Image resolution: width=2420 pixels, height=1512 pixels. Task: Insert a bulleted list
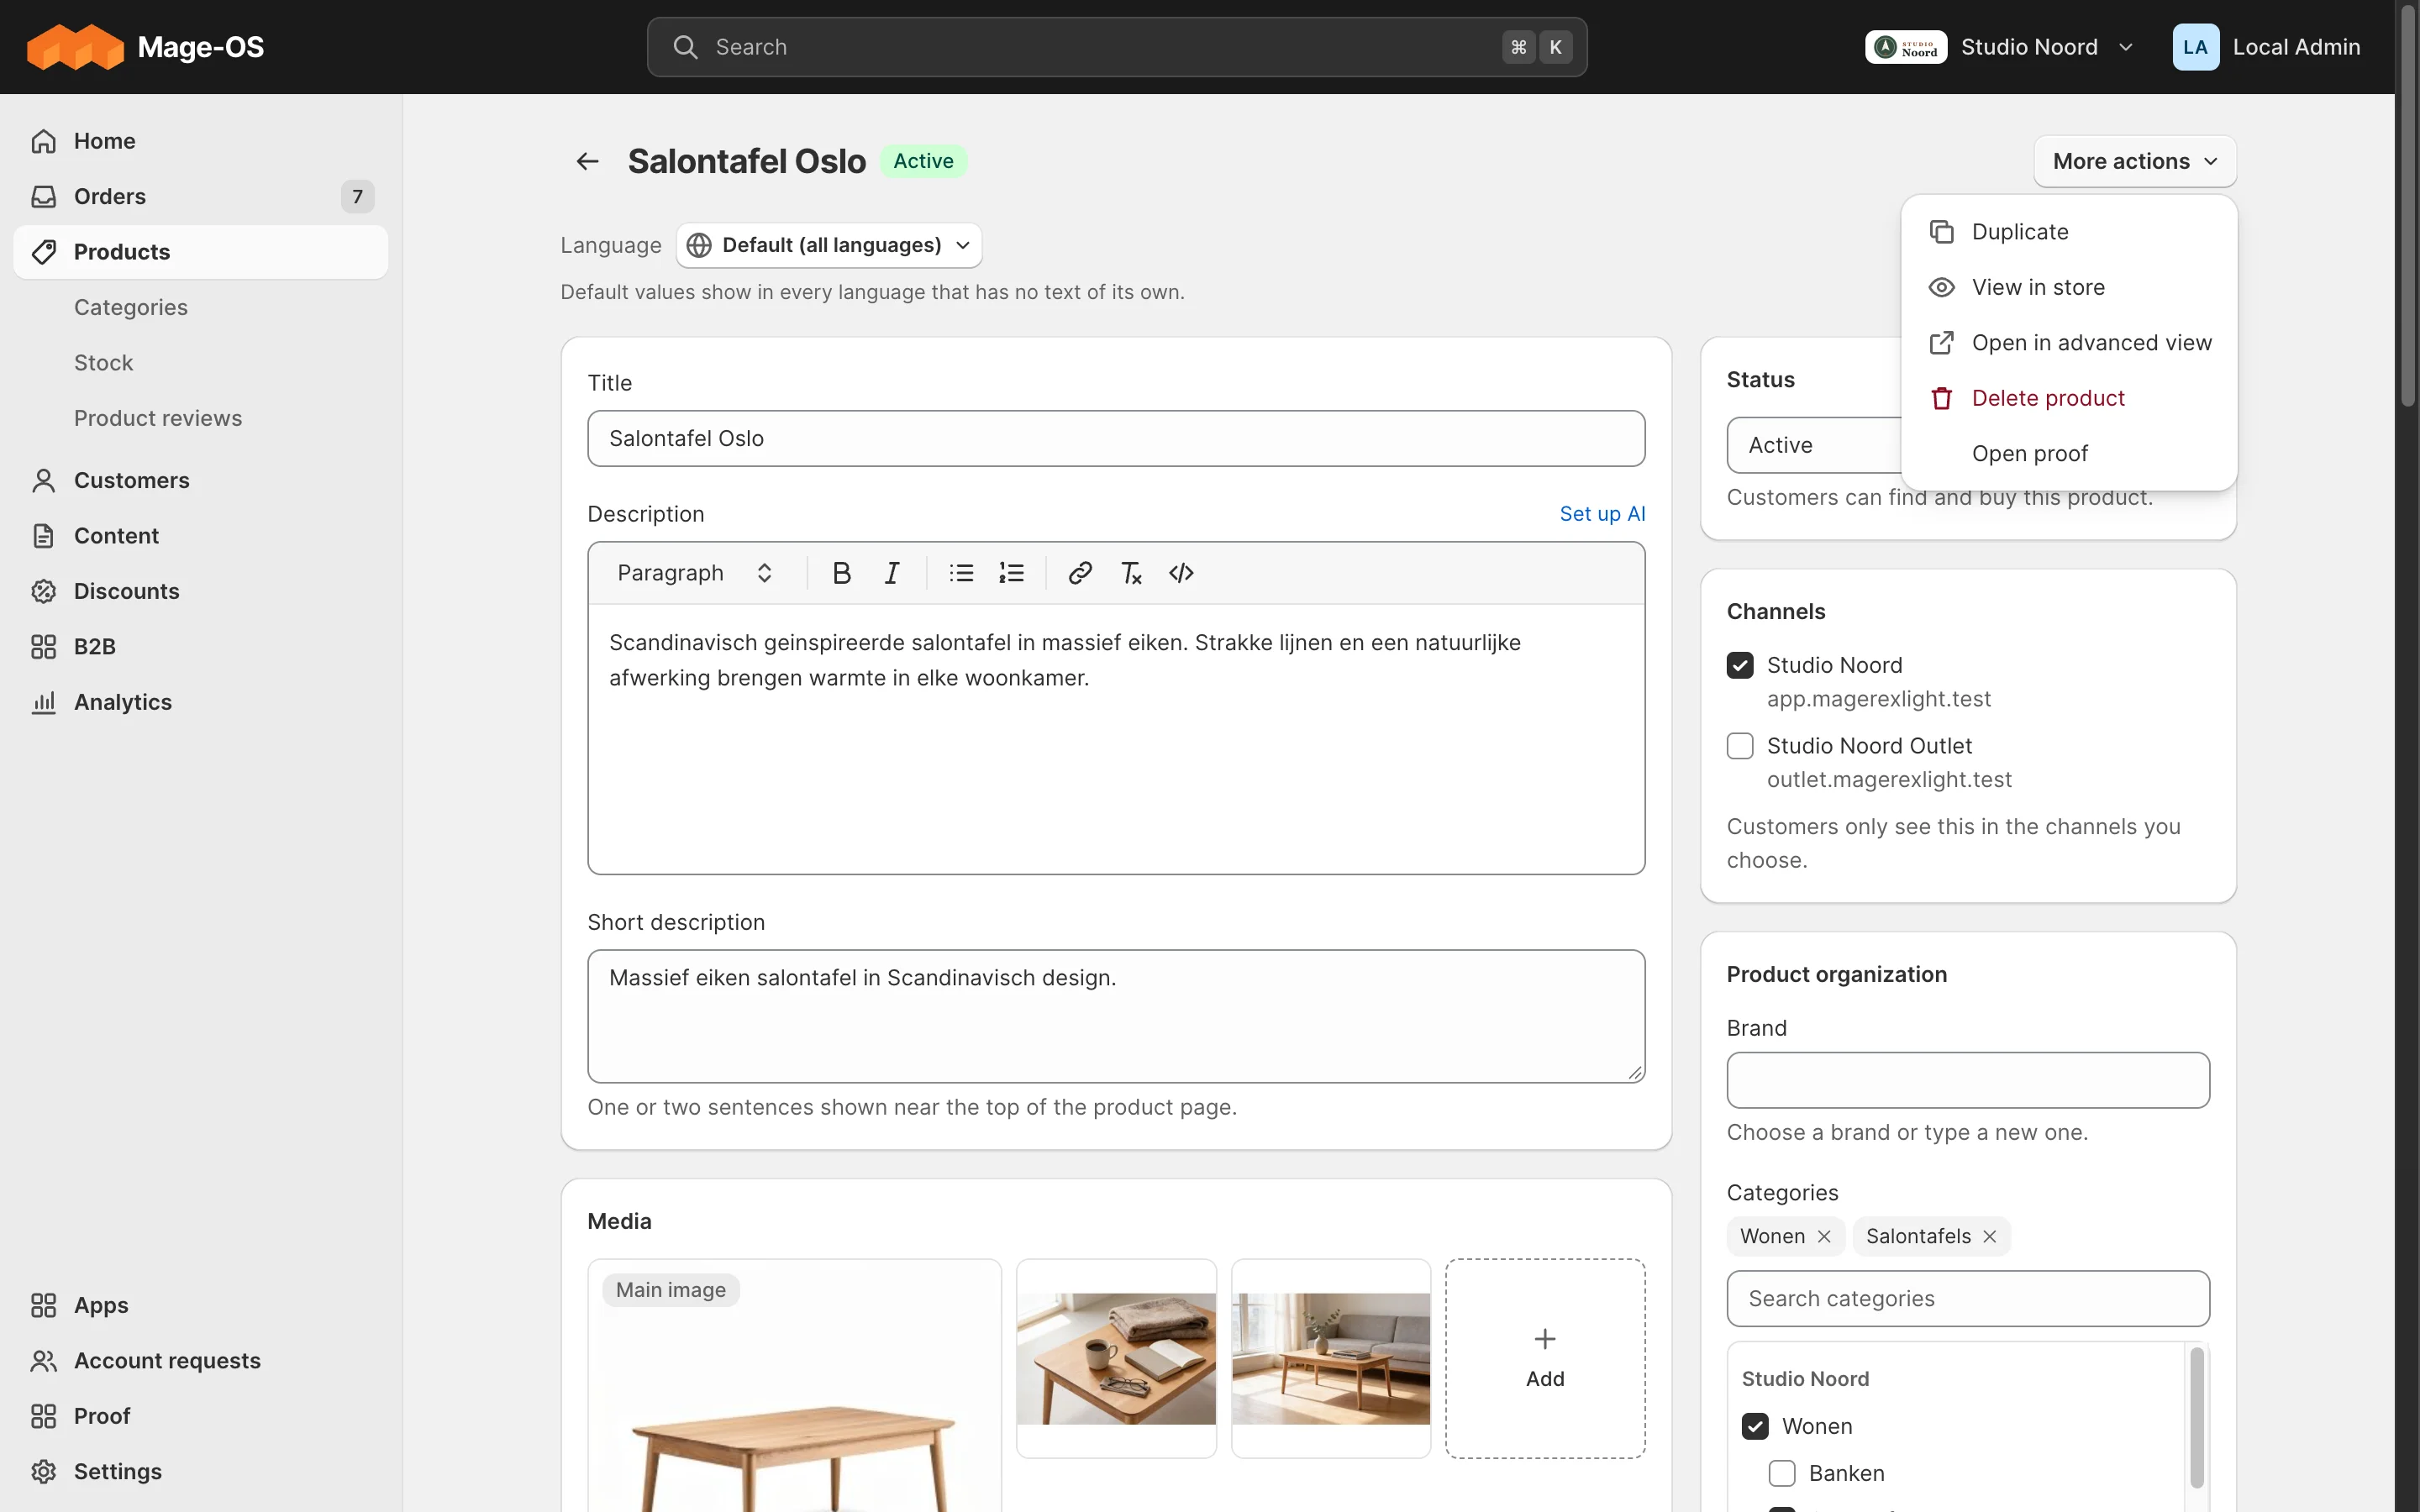coord(961,573)
